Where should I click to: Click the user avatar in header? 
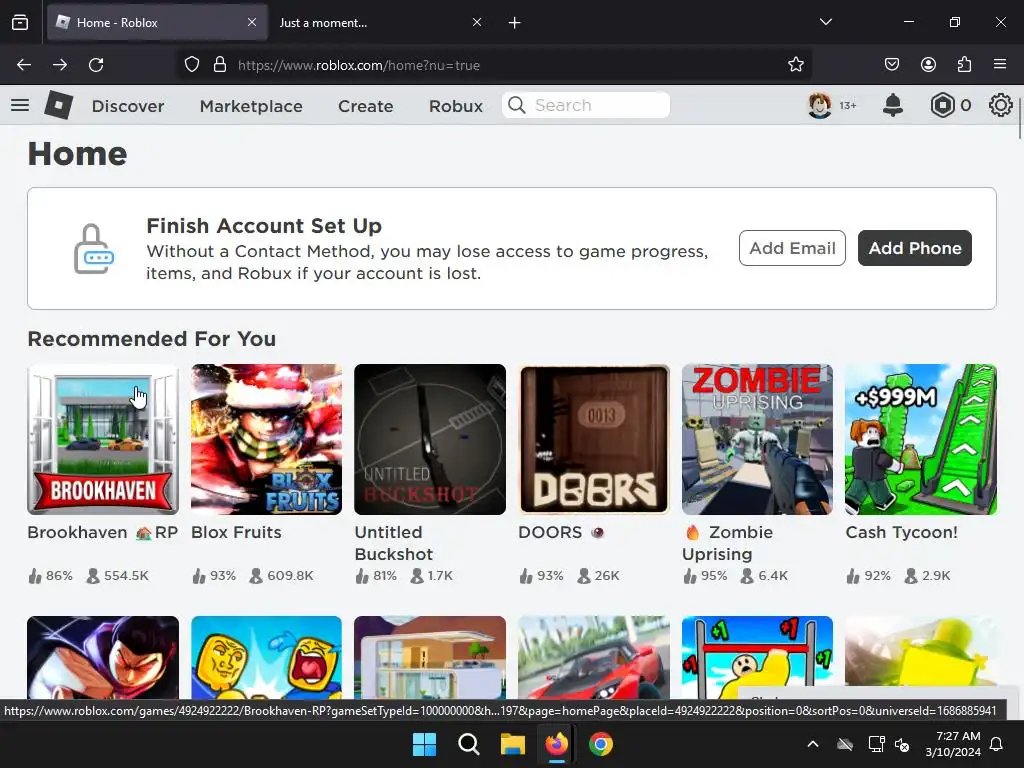point(820,105)
